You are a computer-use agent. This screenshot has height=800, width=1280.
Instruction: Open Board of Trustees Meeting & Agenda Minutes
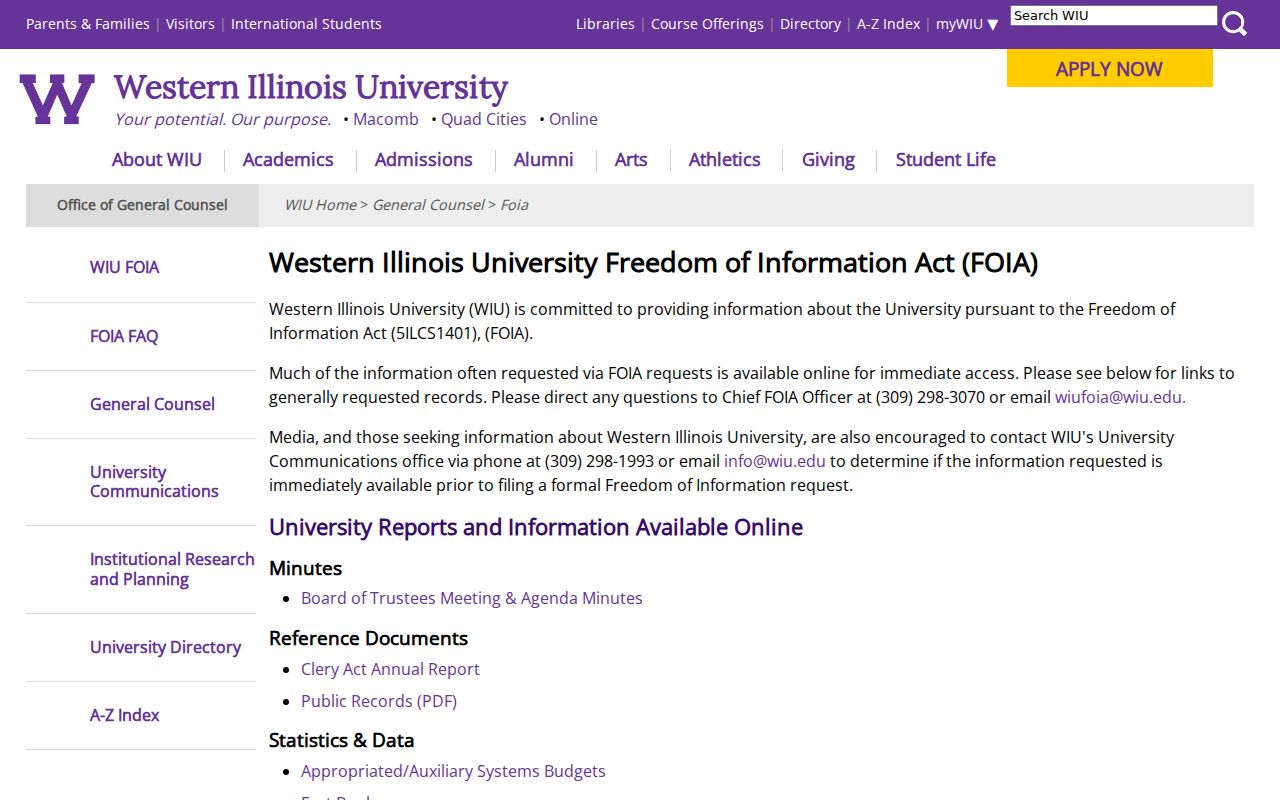[472, 598]
